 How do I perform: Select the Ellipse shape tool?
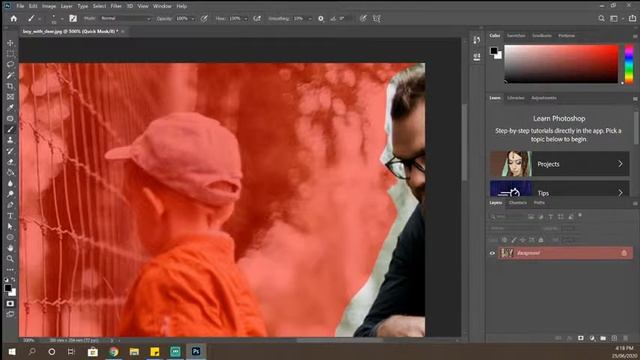click(11, 237)
